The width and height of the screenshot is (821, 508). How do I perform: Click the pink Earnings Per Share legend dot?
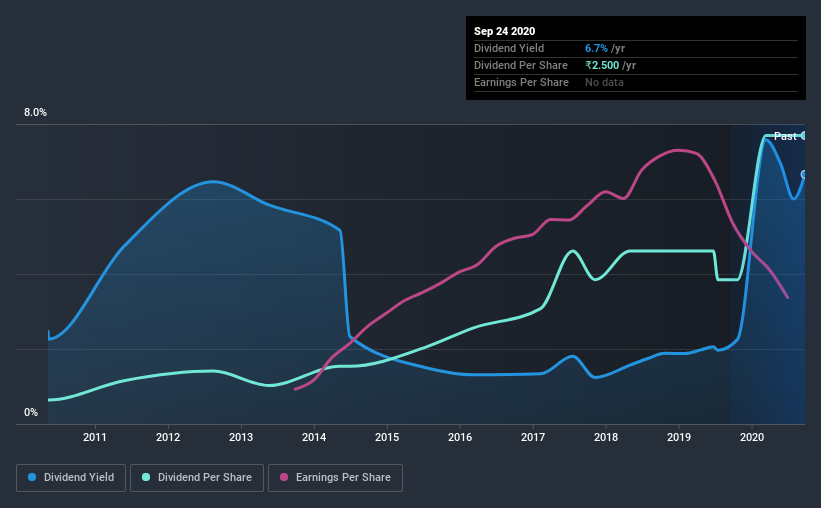[284, 477]
